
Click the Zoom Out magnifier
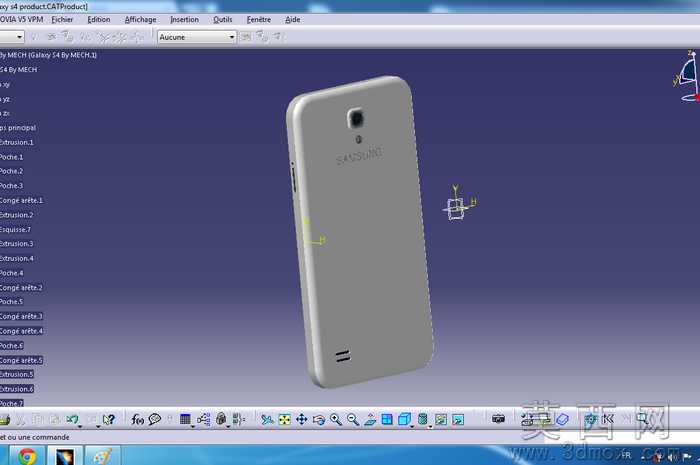(353, 419)
